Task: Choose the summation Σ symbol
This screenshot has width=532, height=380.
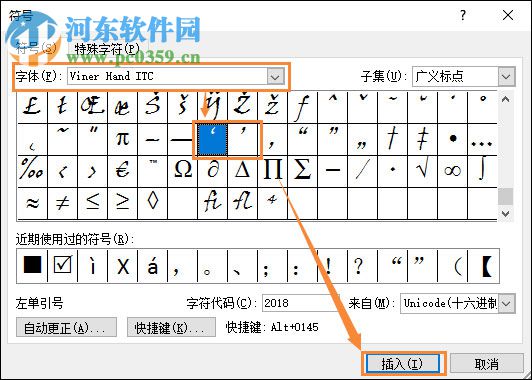Action: (x=302, y=171)
